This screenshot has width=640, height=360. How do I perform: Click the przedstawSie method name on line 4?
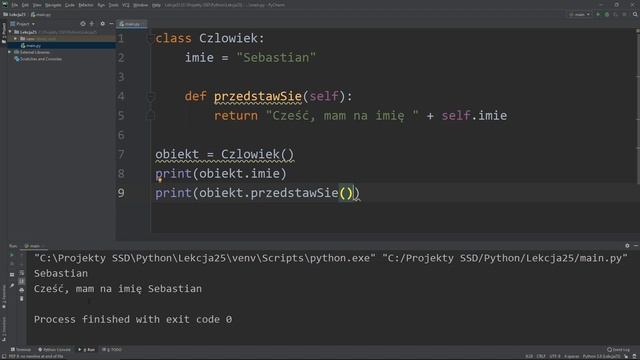(x=258, y=96)
